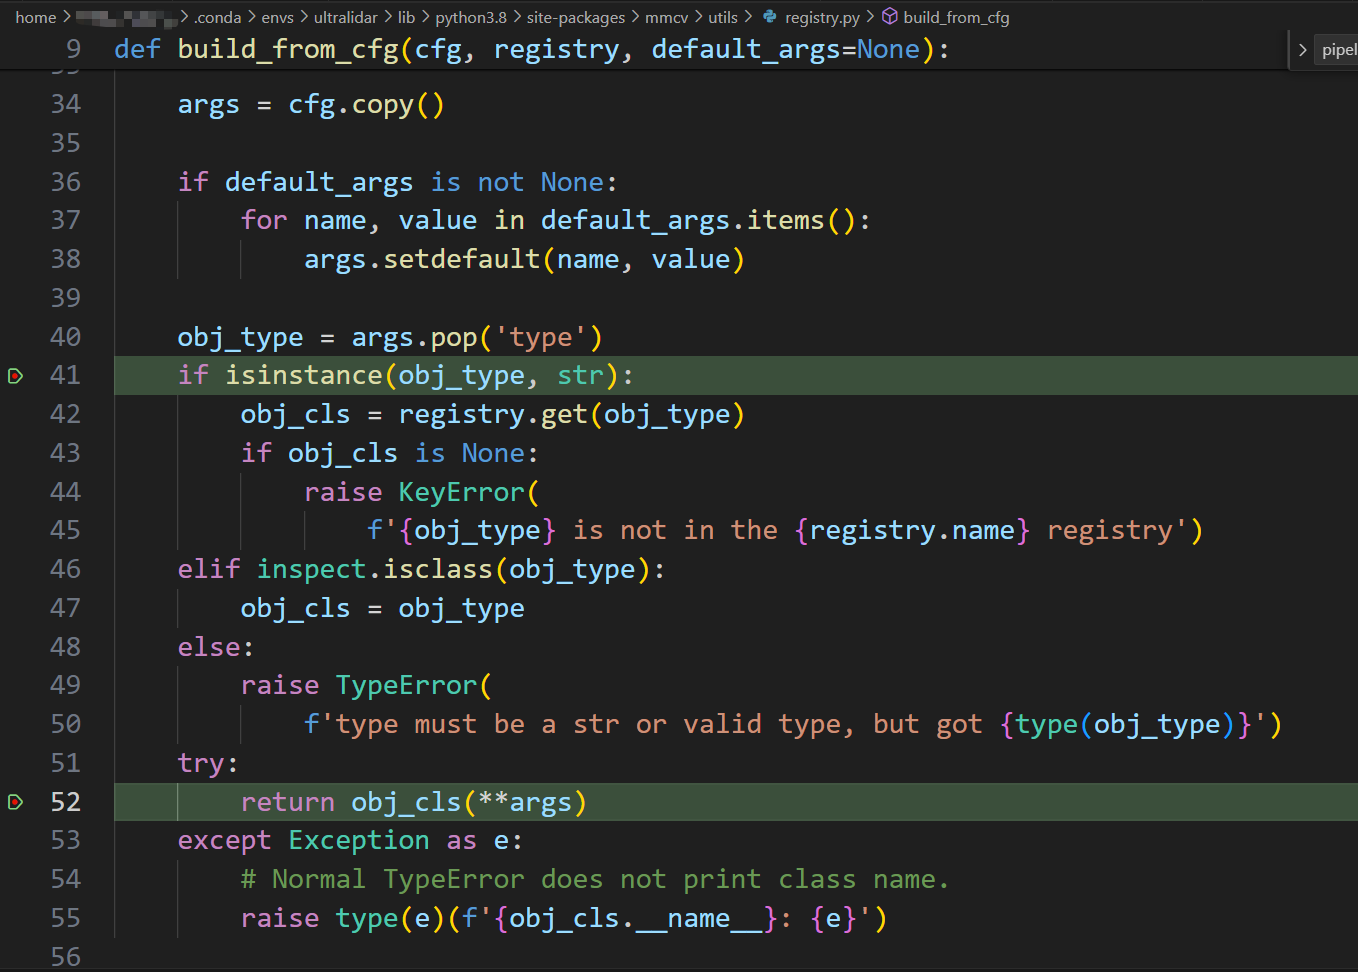Click the Python file icon in breadcrumbs
This screenshot has height=972, width=1358.
[x=769, y=17]
